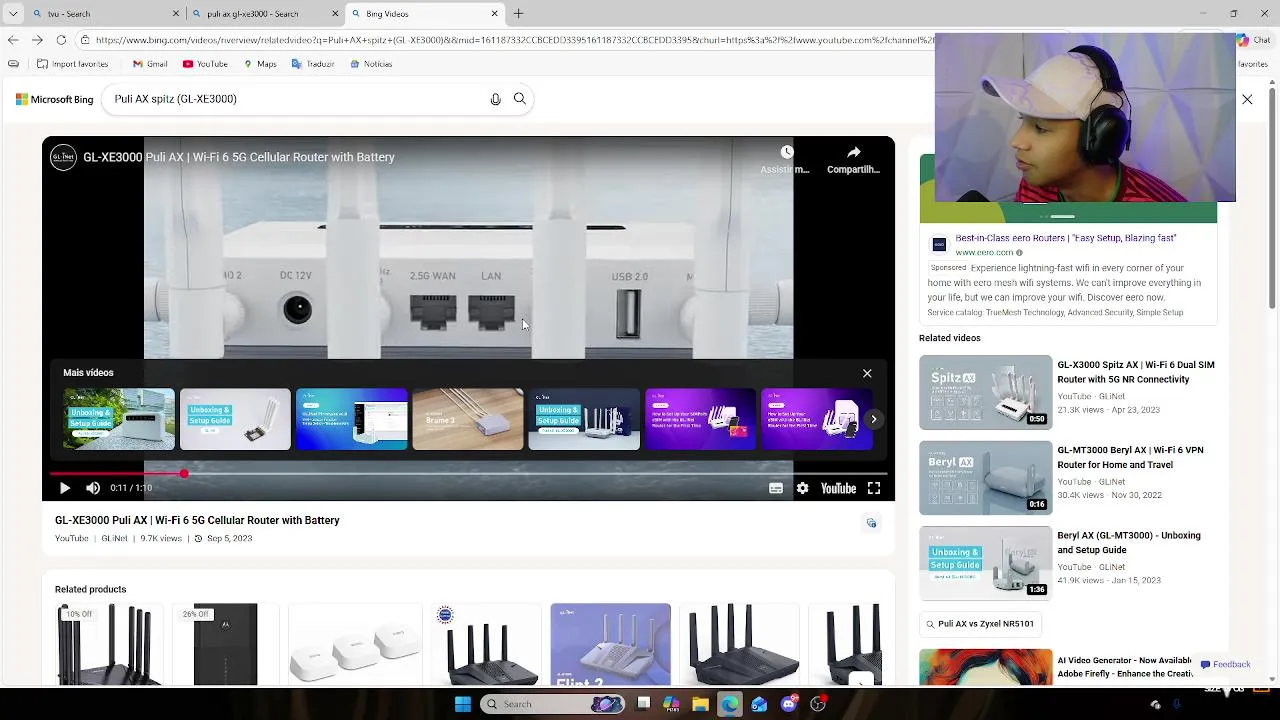Open the Brume 2 suggested video thumbnail
This screenshot has width=1280, height=720.
click(x=468, y=419)
